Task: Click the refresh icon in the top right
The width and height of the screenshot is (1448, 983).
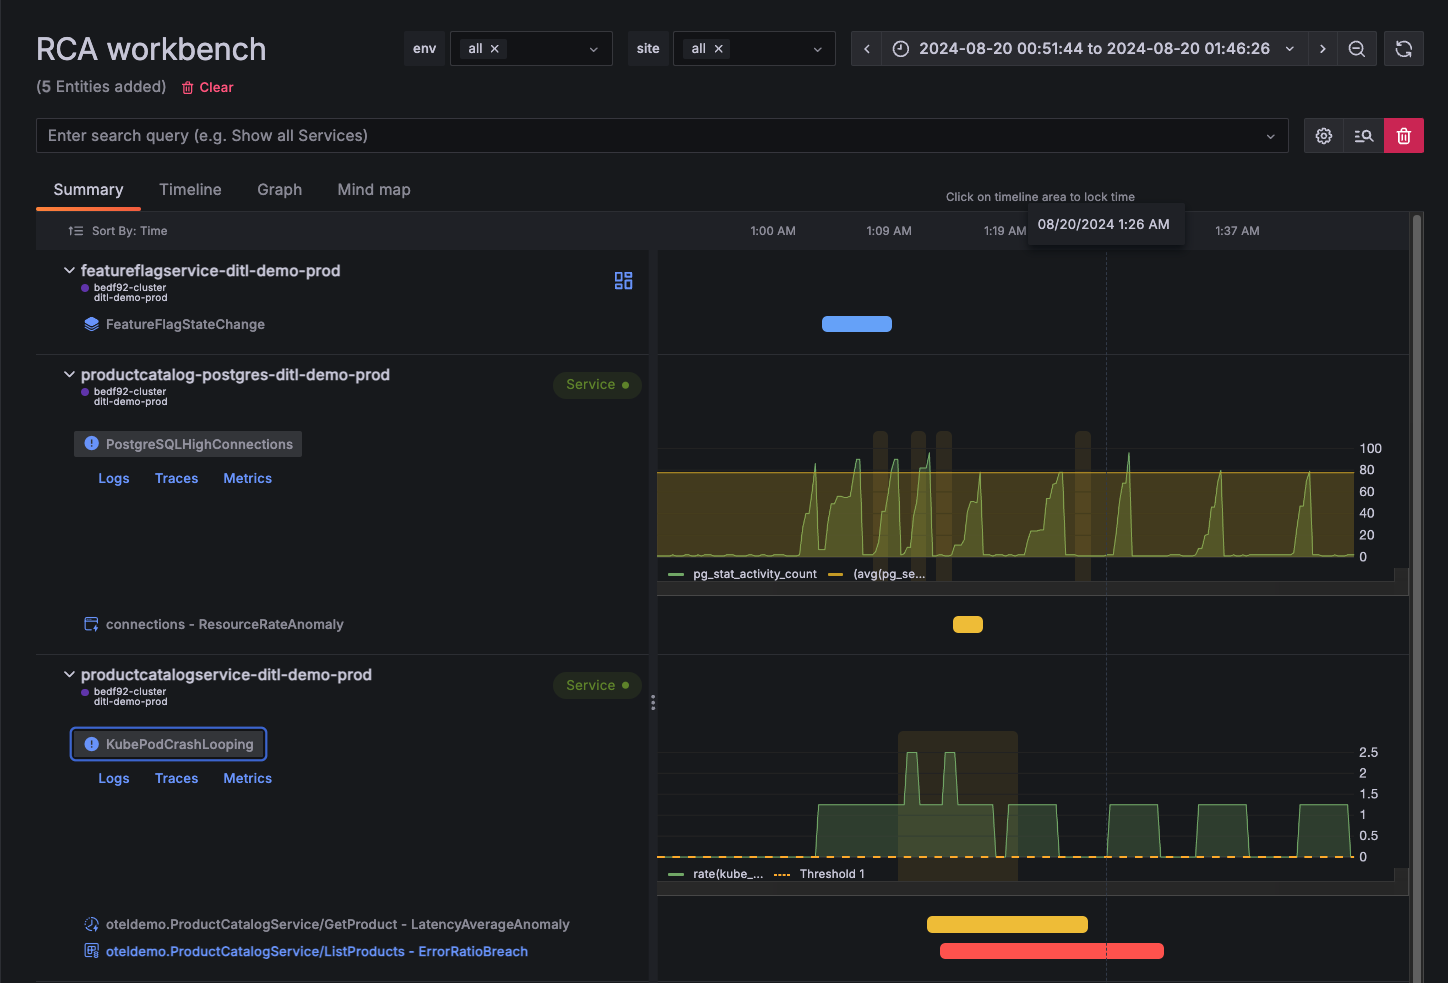Action: [1403, 48]
